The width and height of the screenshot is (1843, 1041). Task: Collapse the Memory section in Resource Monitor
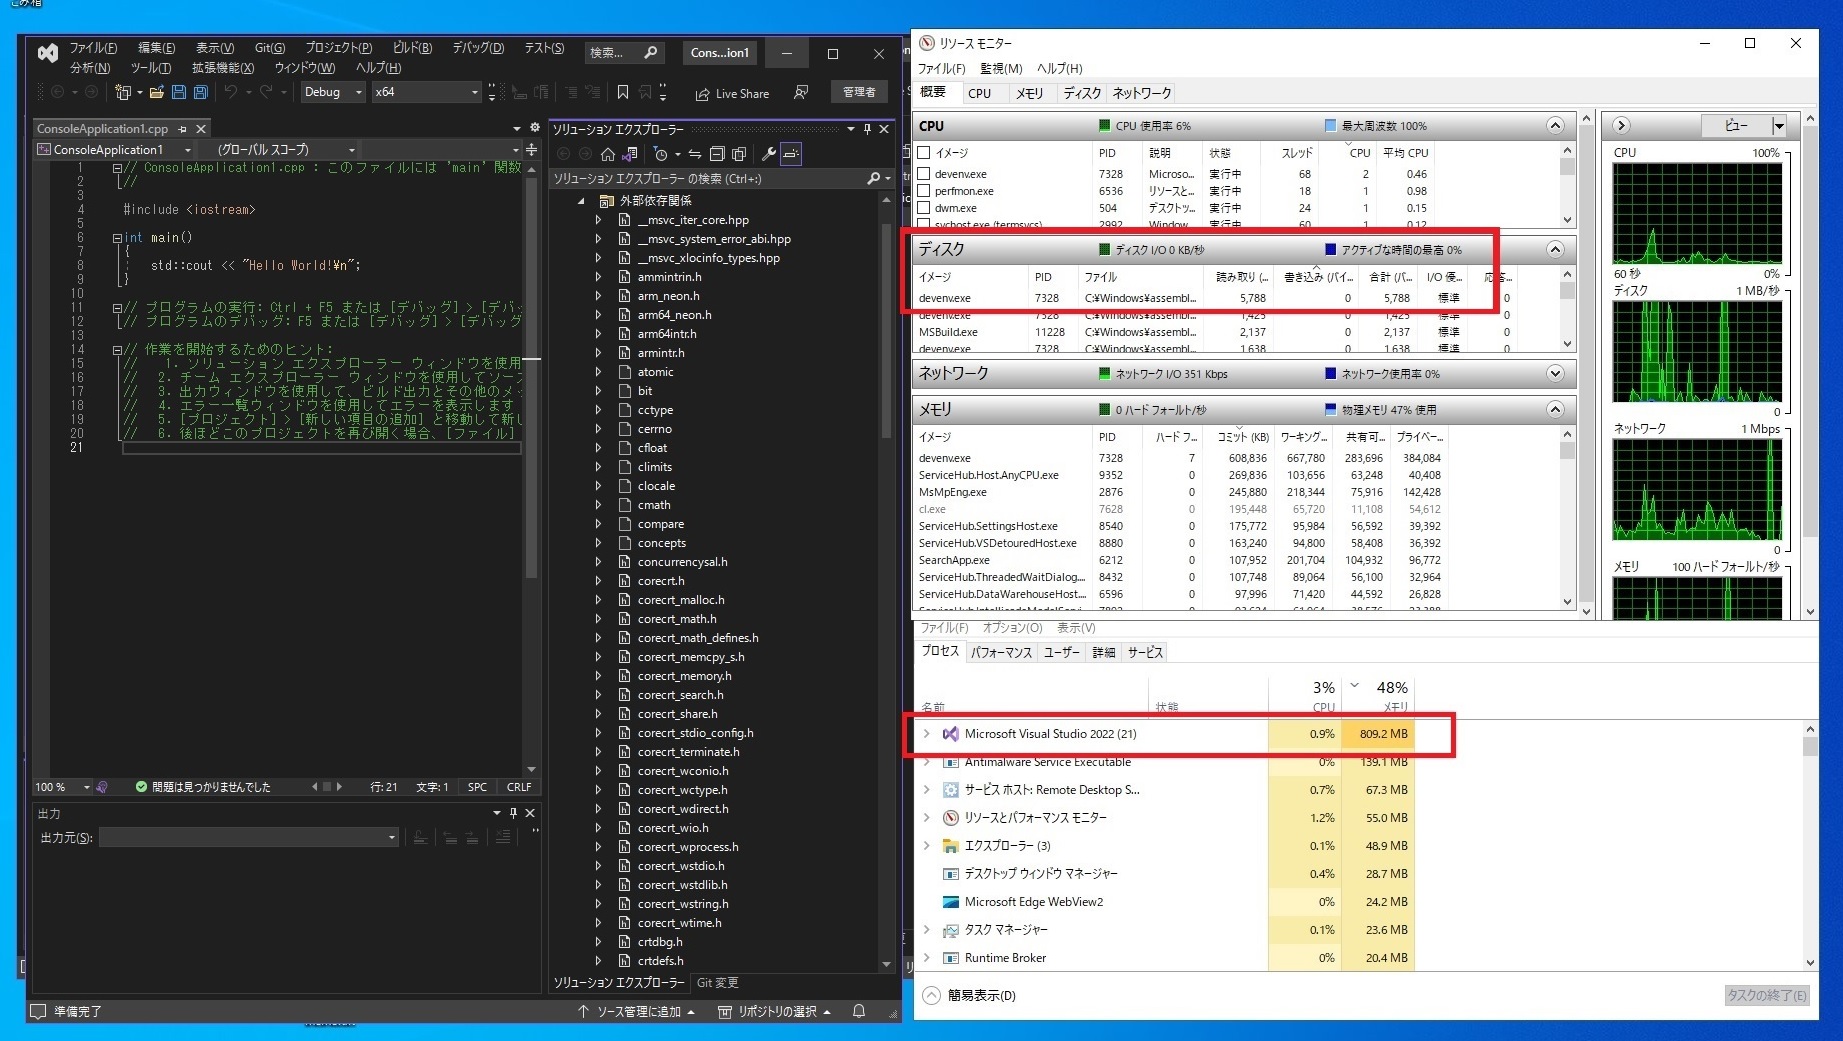[x=1555, y=409]
